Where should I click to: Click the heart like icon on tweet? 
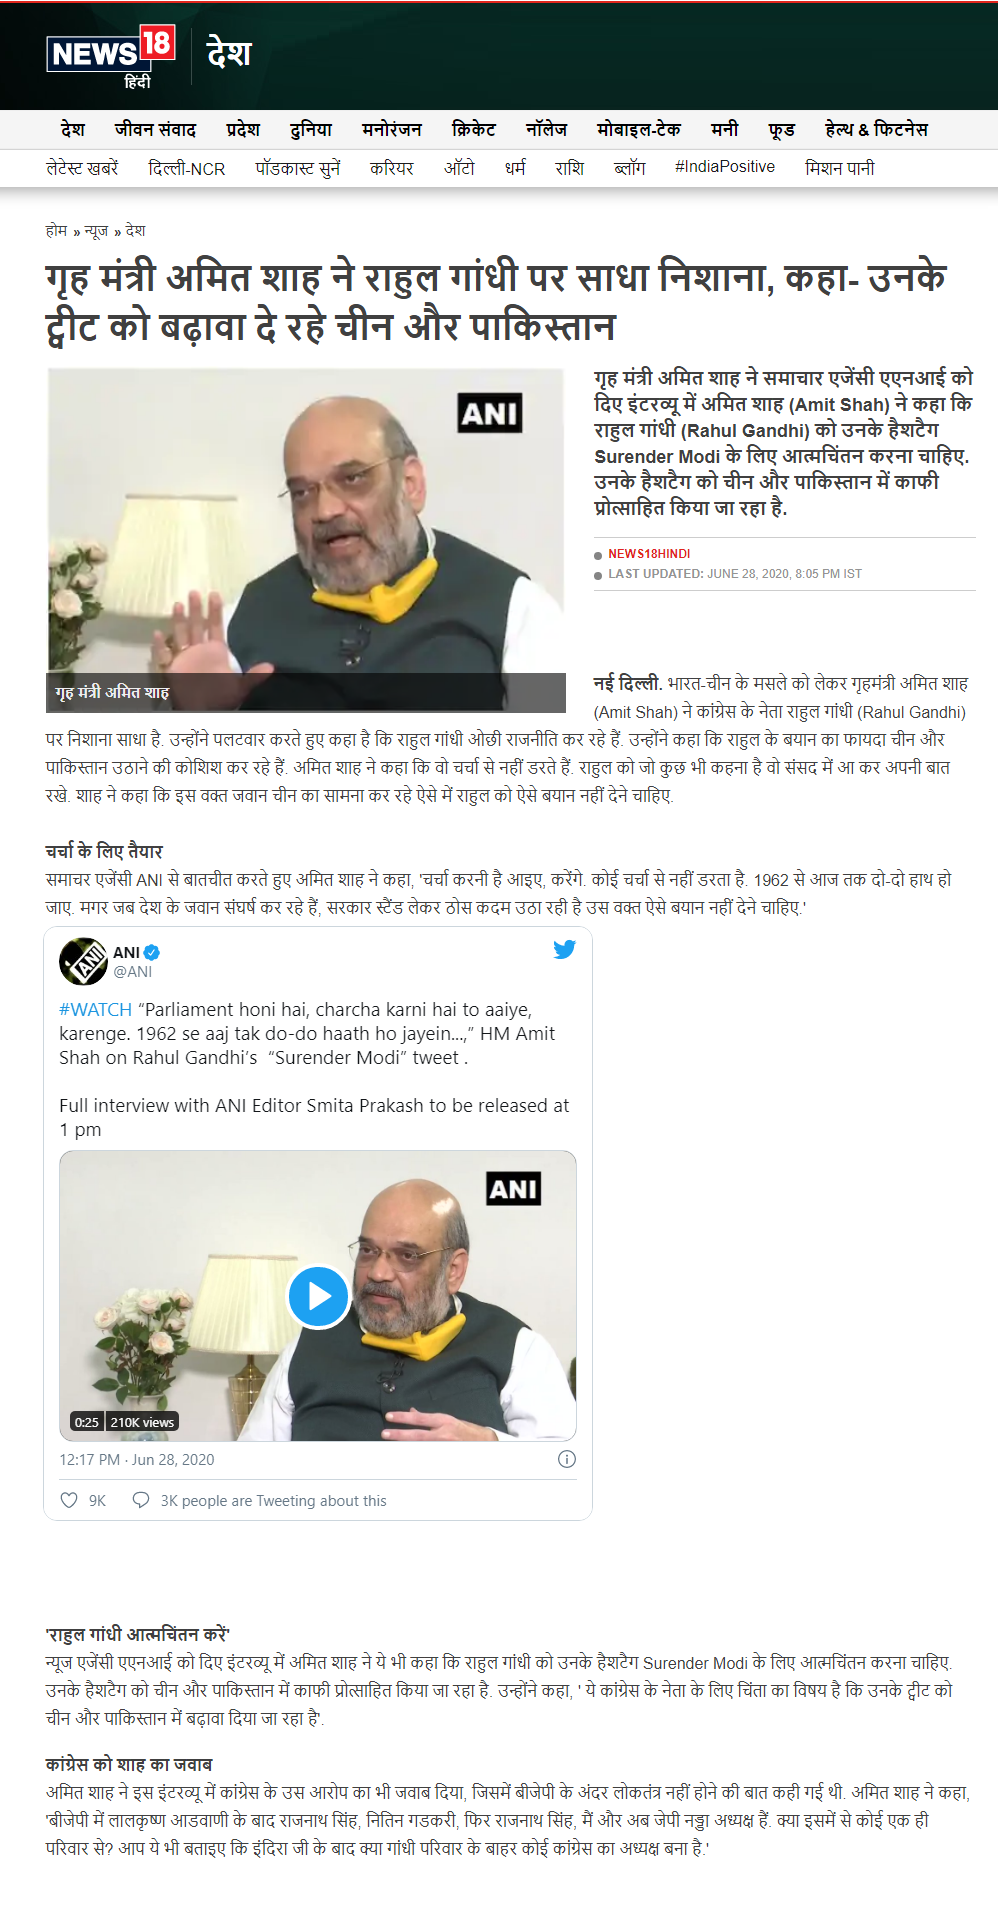(x=69, y=1500)
